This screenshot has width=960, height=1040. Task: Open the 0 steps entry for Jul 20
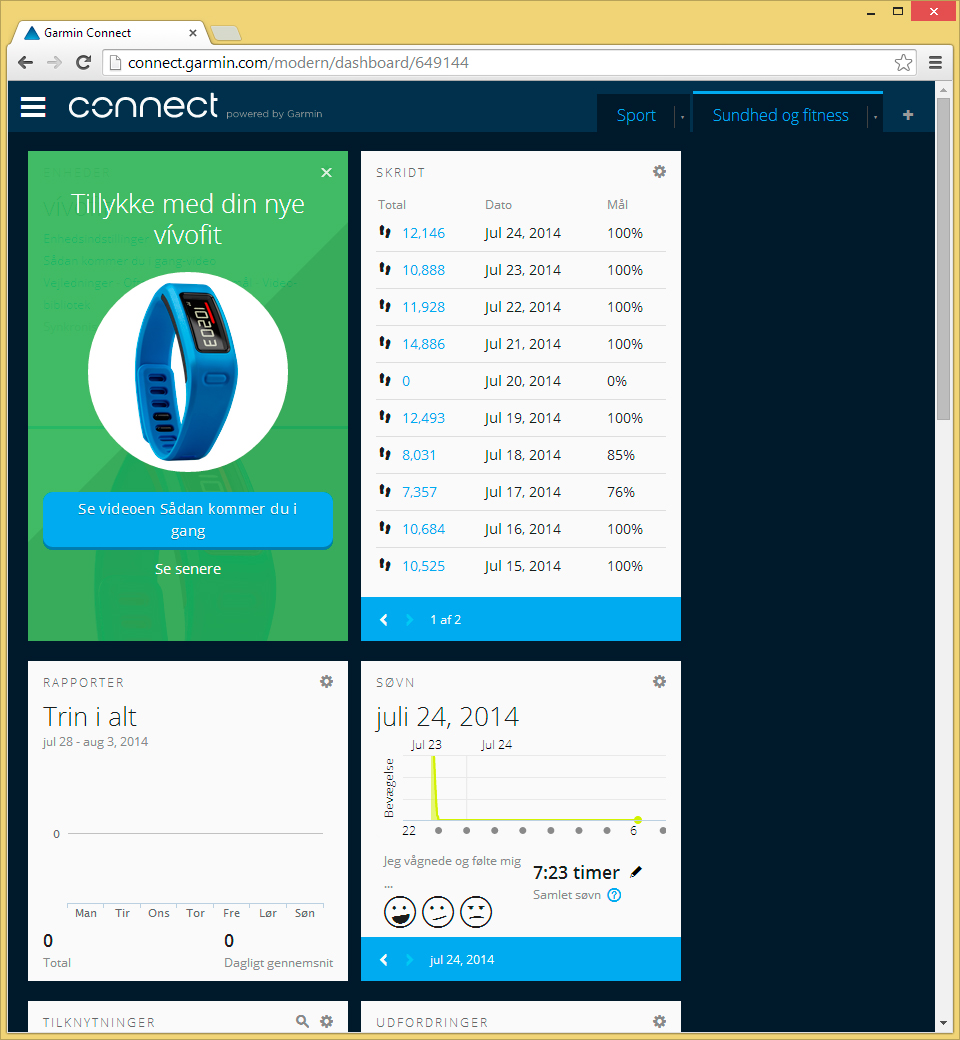coord(406,381)
